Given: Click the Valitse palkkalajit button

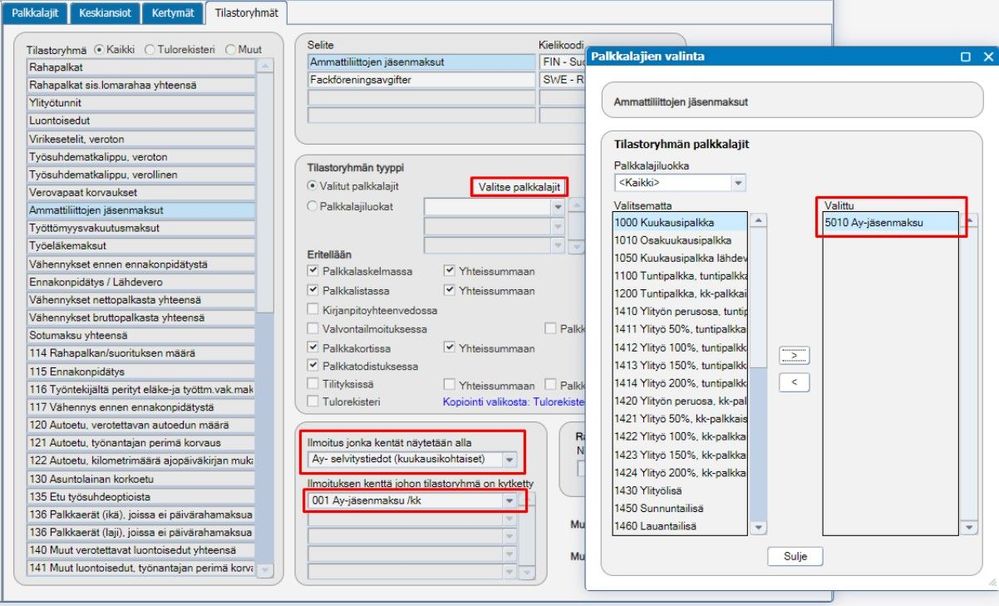Looking at the screenshot, I should [x=519, y=187].
